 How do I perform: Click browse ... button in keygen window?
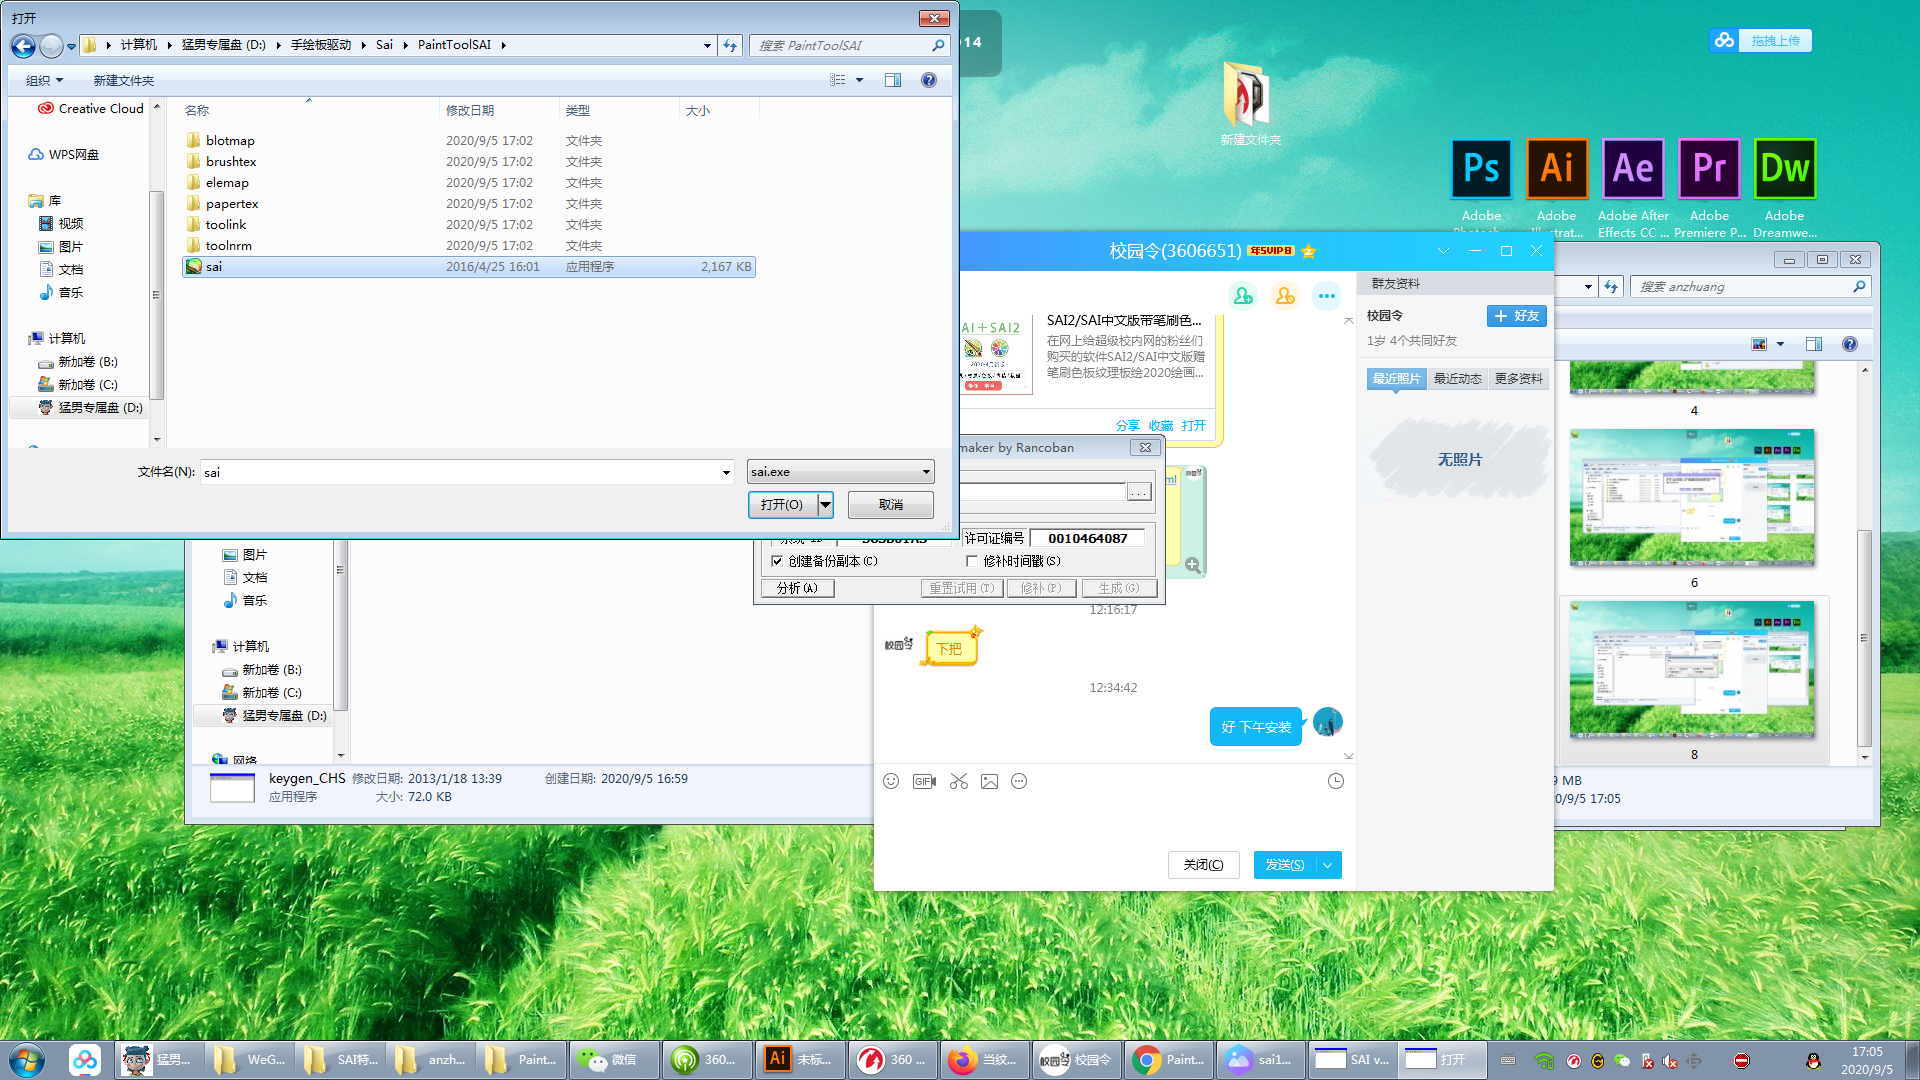tap(1139, 492)
